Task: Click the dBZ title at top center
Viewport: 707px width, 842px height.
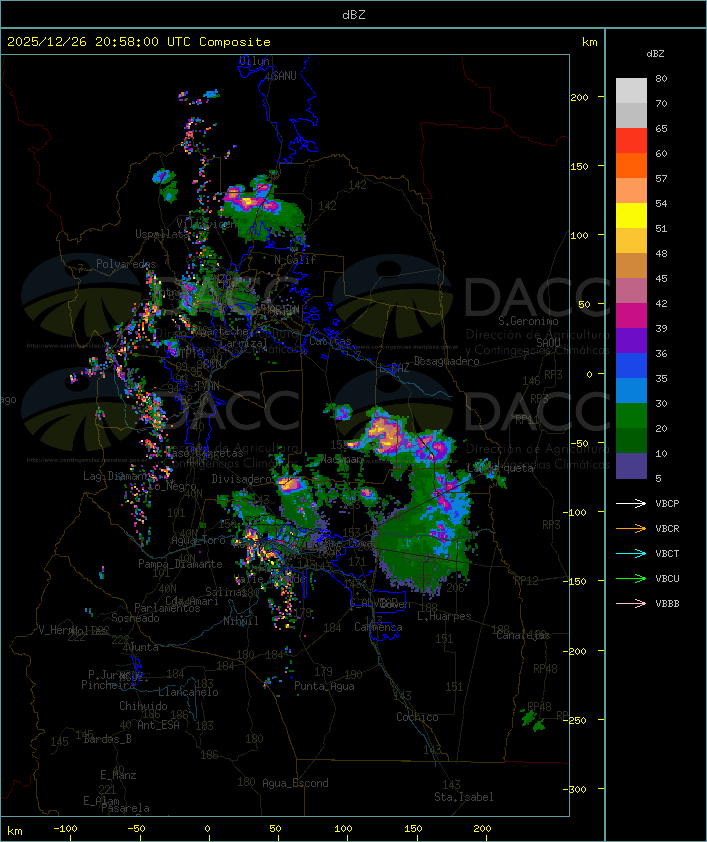Action: click(354, 15)
